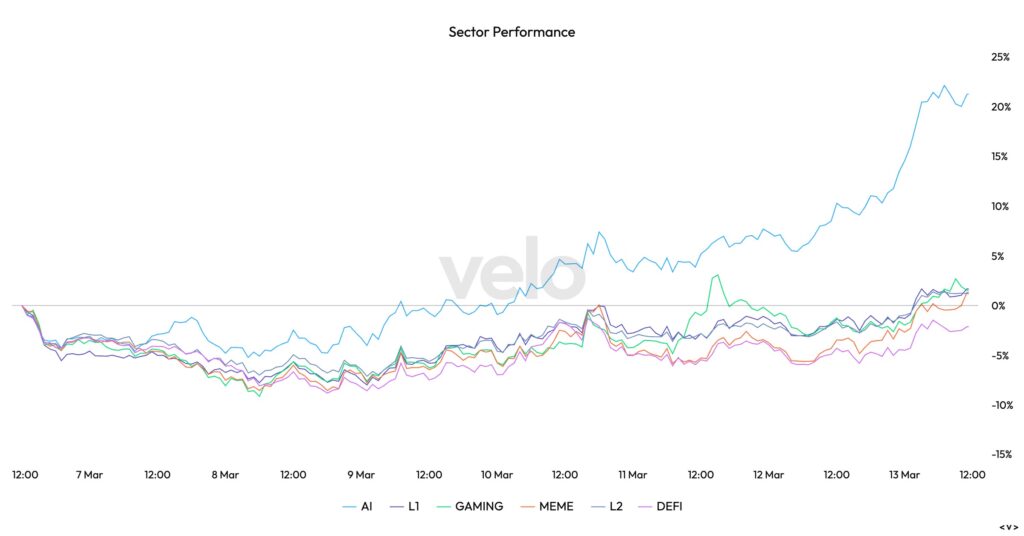The image size is (1024, 536).
Task: Toggle the DEFI legend entry
Action: 668,506
